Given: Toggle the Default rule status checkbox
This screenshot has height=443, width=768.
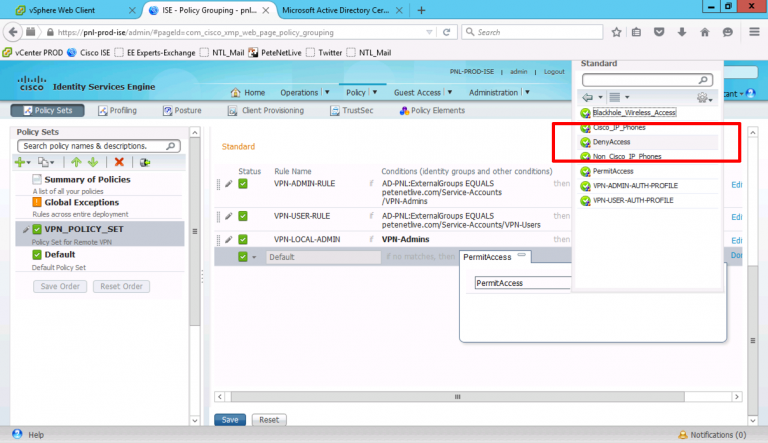Looking at the screenshot, I should click(x=243, y=257).
